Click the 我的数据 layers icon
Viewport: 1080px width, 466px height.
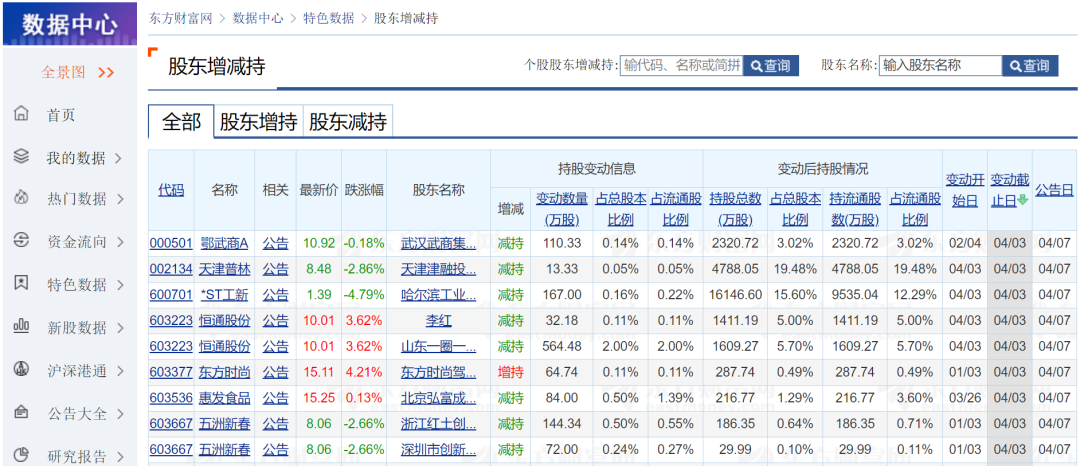(x=21, y=156)
